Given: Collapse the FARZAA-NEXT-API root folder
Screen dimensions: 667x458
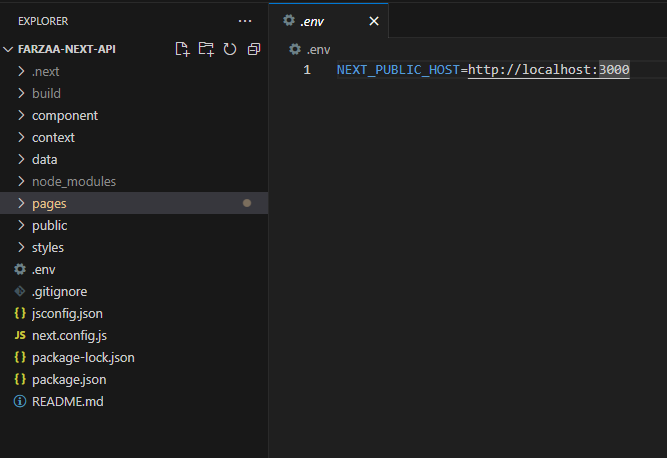Looking at the screenshot, I should (x=10, y=49).
